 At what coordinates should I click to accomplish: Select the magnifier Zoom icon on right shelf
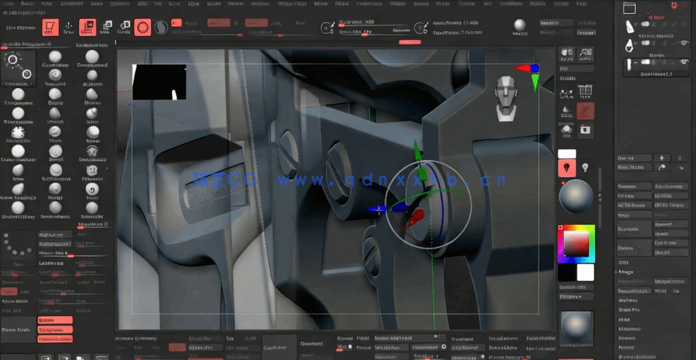point(586,54)
